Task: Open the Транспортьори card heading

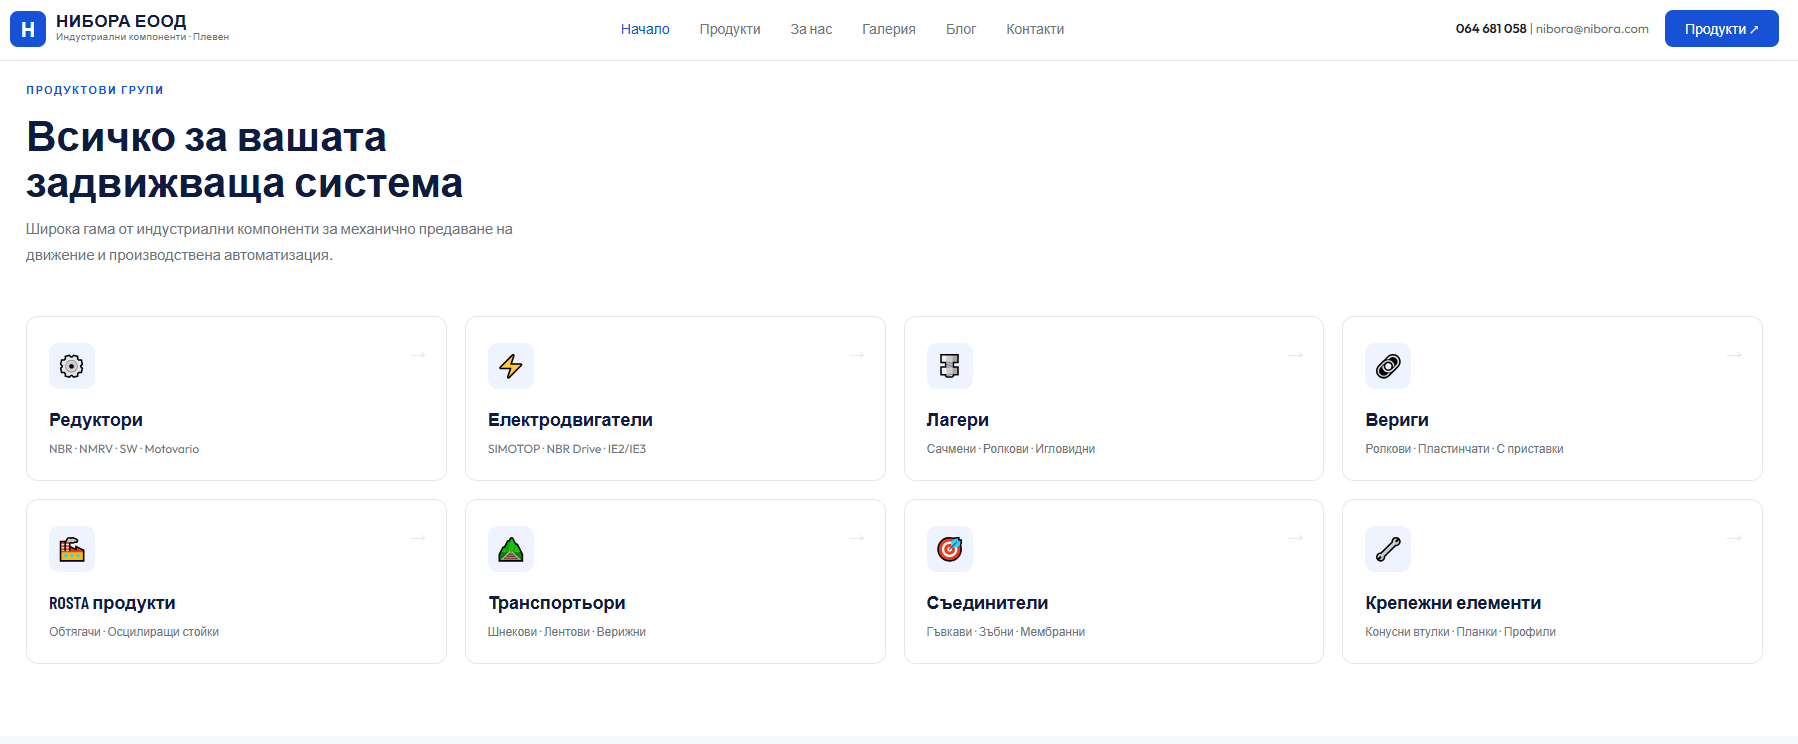Action: coord(557,603)
